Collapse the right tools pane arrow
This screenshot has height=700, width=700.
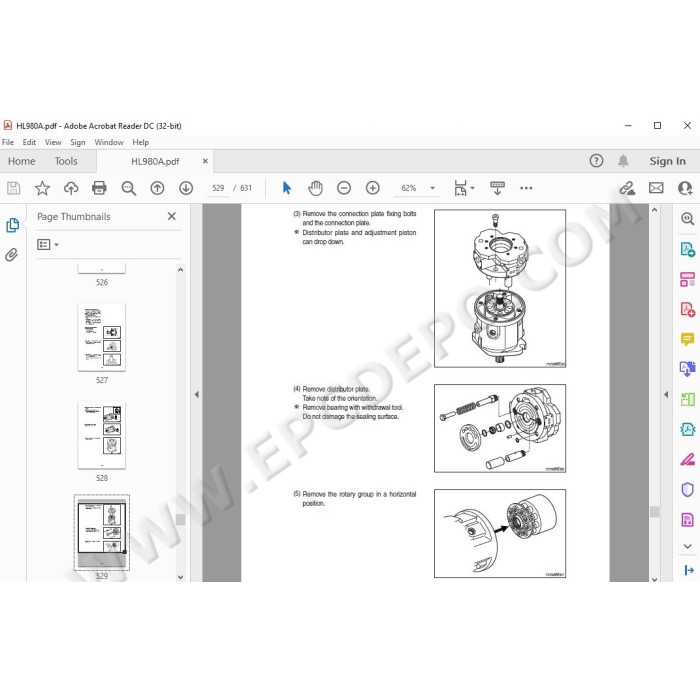(666, 394)
